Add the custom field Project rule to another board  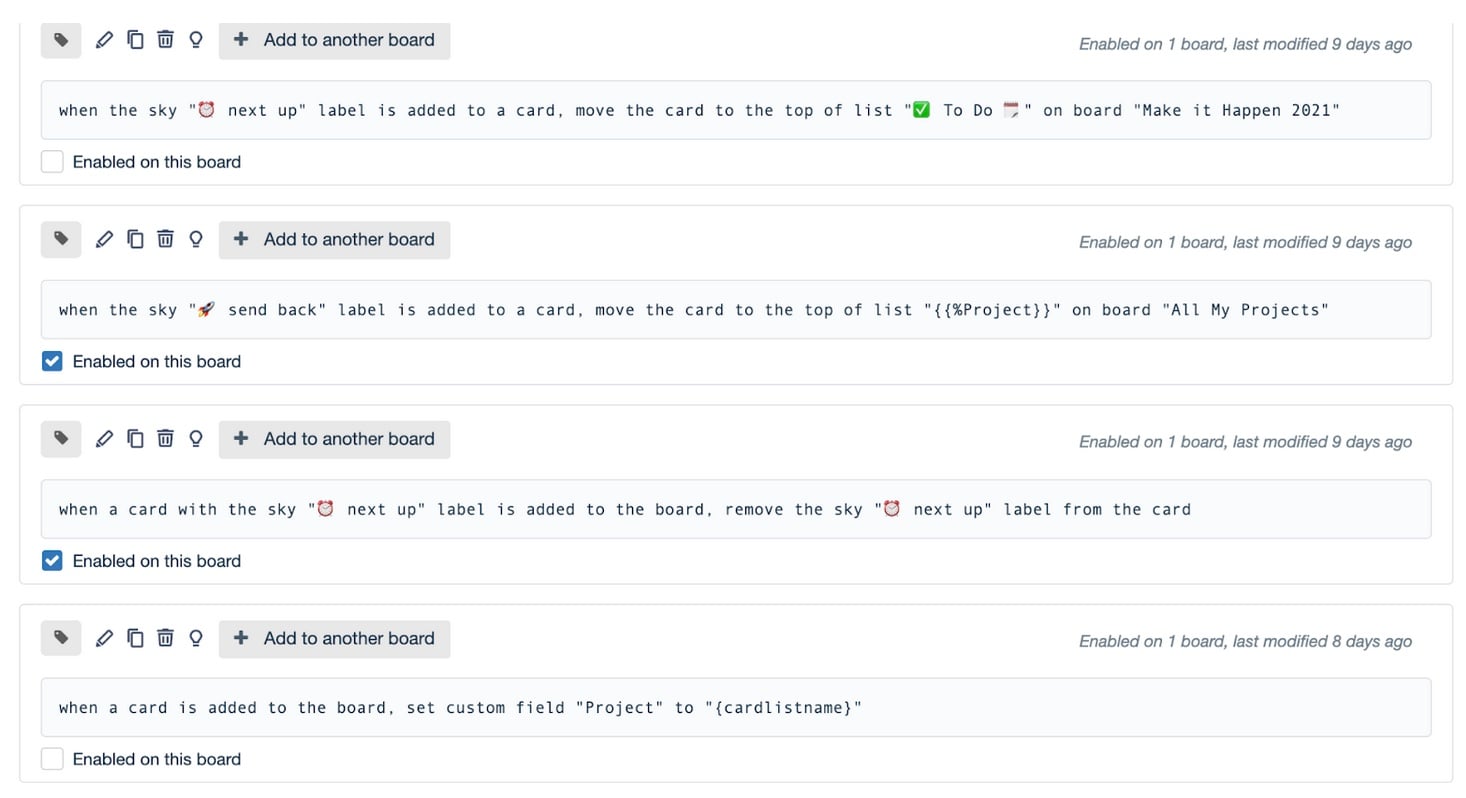pos(334,639)
